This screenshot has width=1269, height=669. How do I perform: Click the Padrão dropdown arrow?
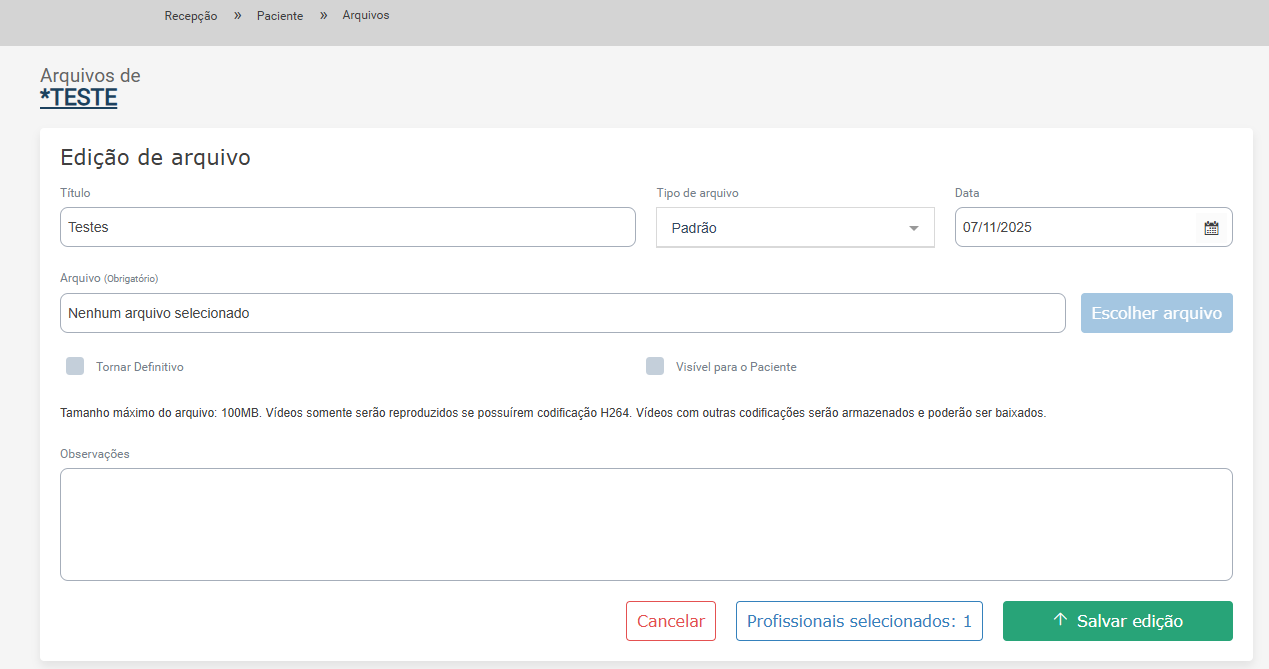pos(913,228)
